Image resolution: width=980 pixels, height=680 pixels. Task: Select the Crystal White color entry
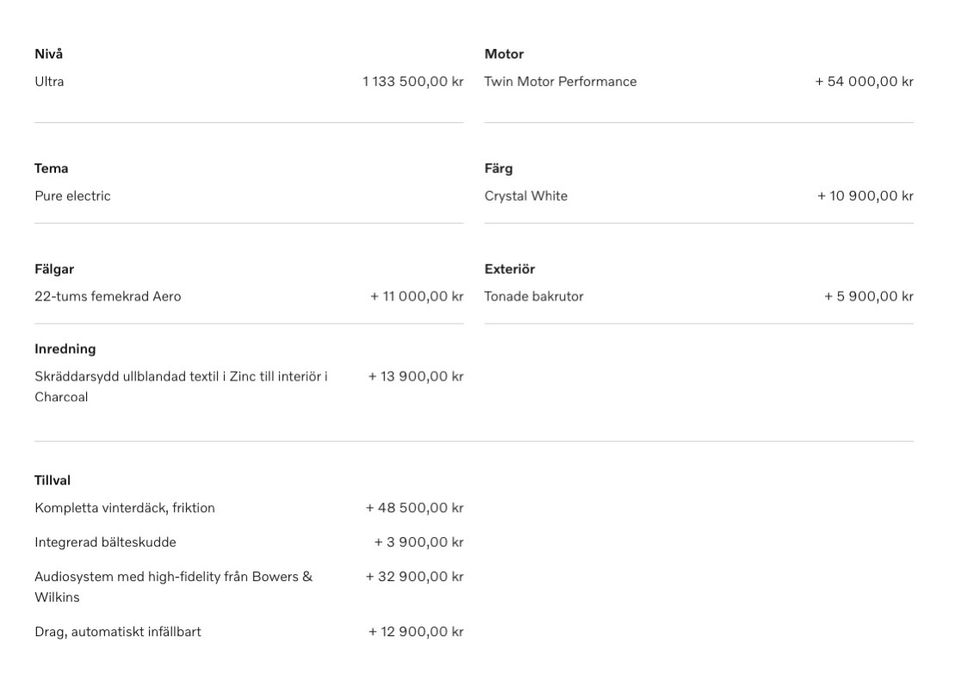(526, 196)
